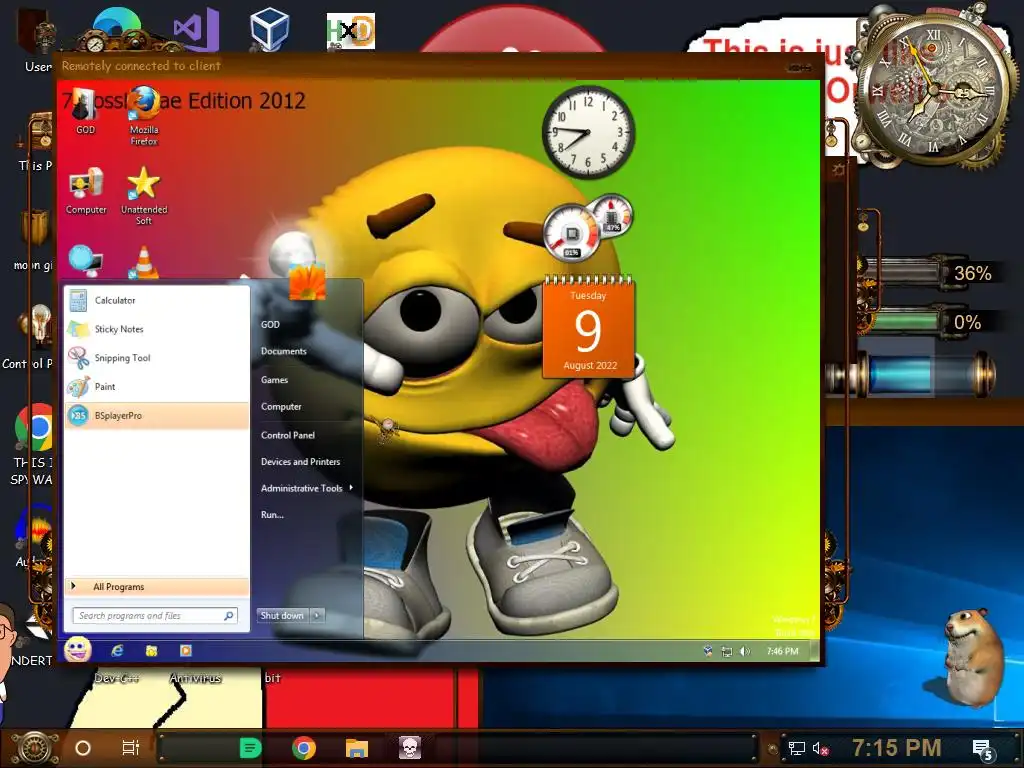Open the media player icon on the remote taskbar
The height and width of the screenshot is (768, 1024).
tap(186, 650)
